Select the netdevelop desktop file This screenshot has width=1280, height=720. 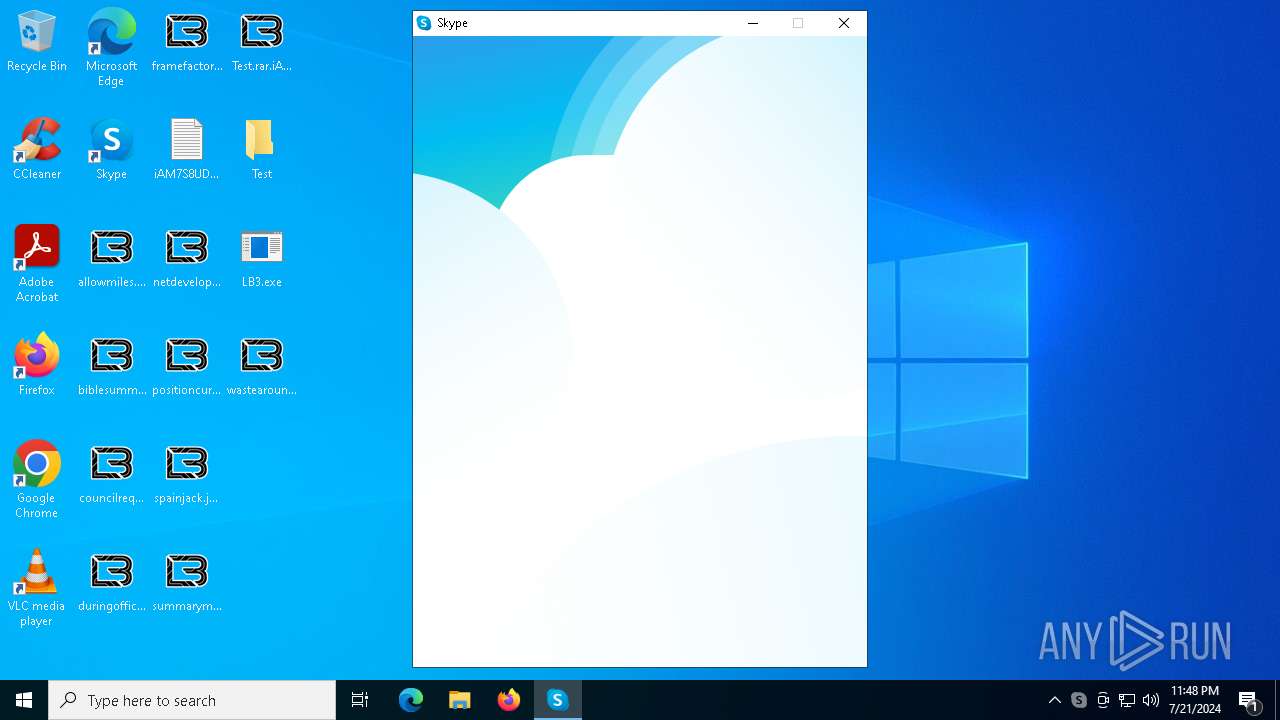[187, 258]
